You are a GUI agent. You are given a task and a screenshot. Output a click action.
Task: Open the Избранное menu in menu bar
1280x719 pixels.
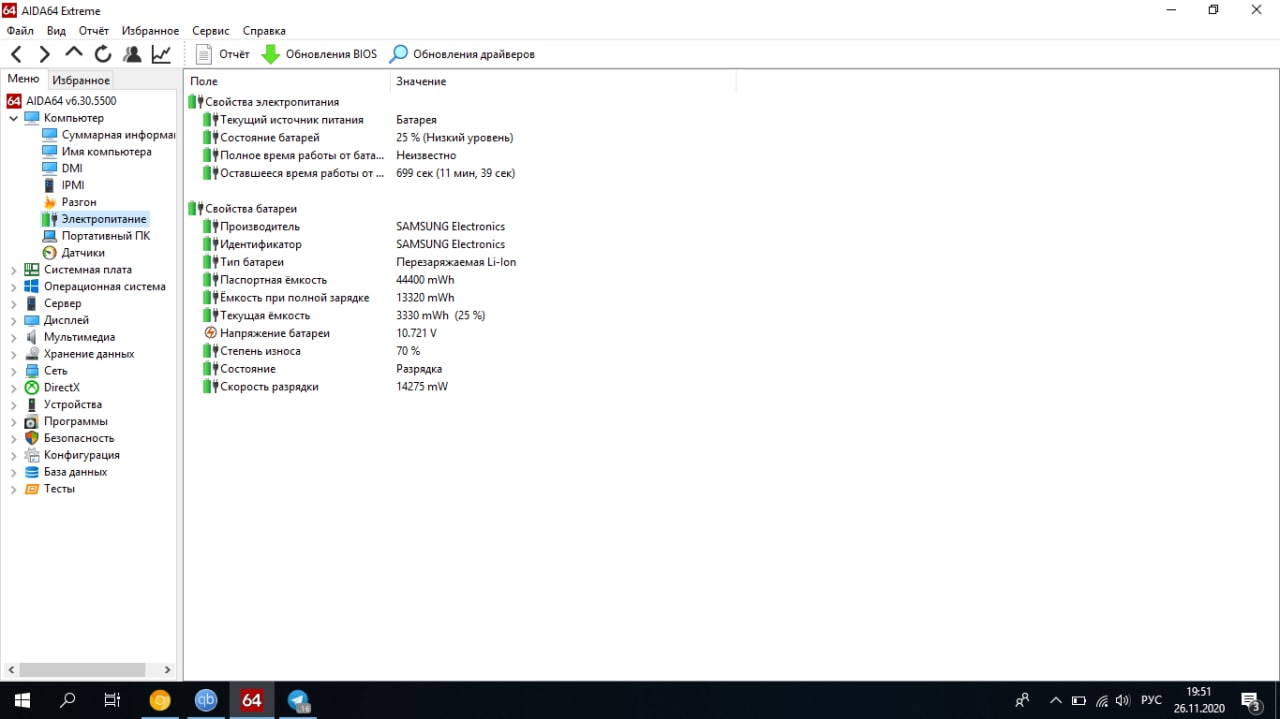click(150, 31)
